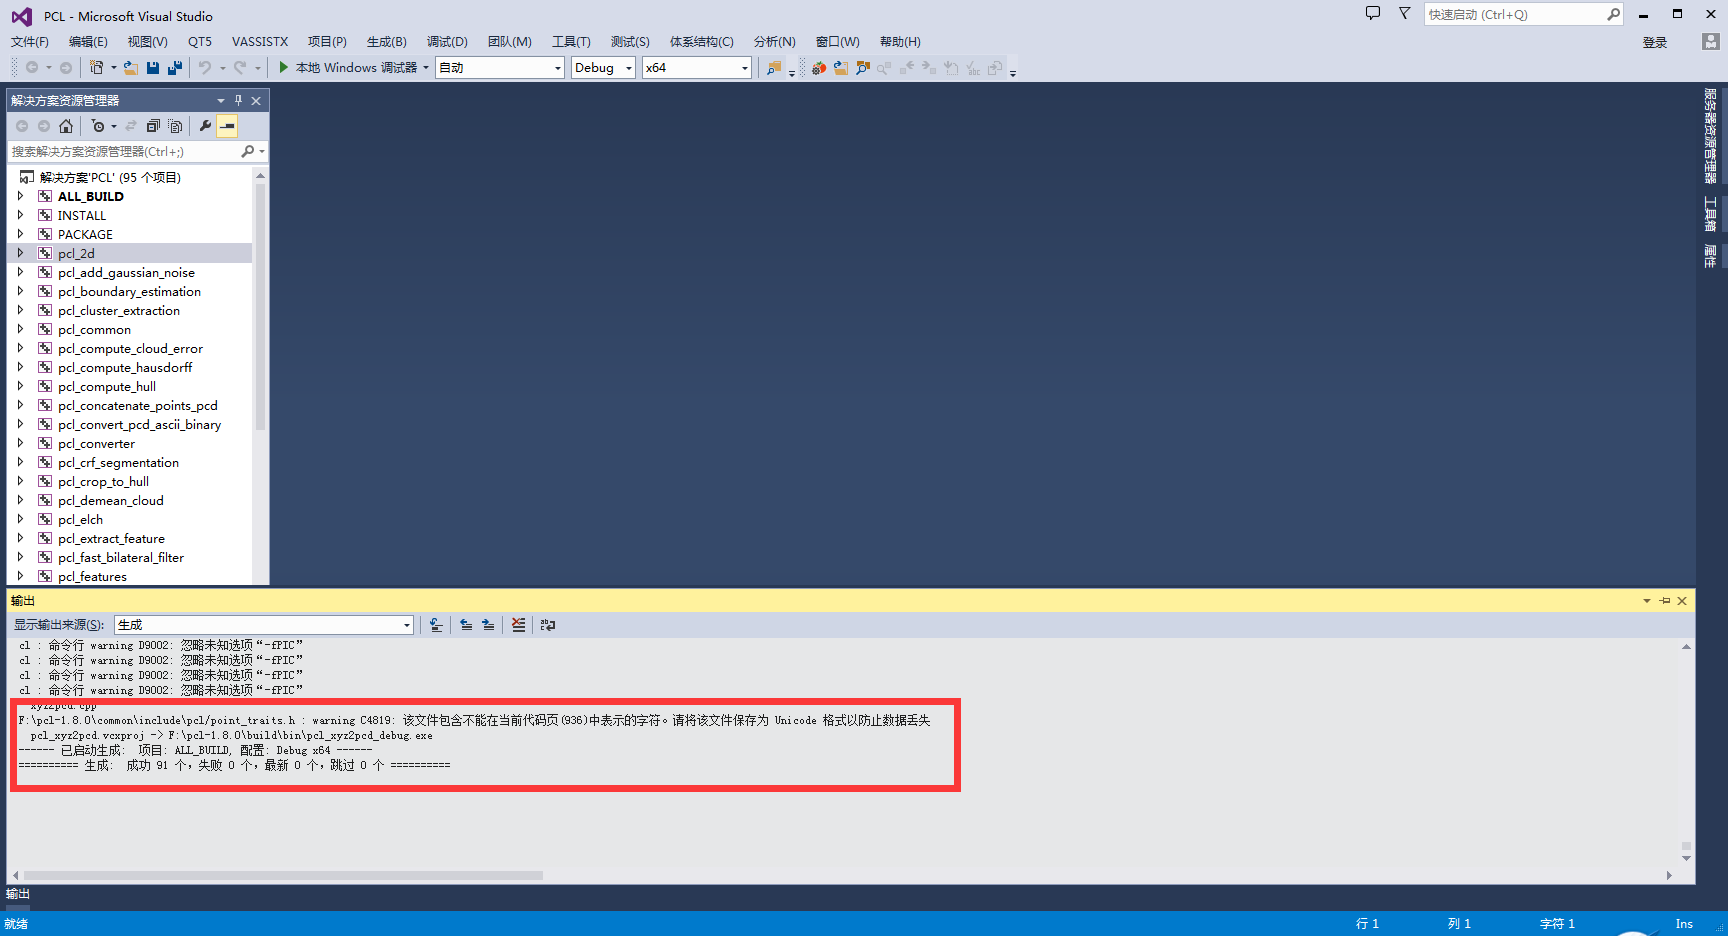This screenshot has height=936, width=1728.
Task: Close the Solution Explorer panel
Action: point(256,100)
